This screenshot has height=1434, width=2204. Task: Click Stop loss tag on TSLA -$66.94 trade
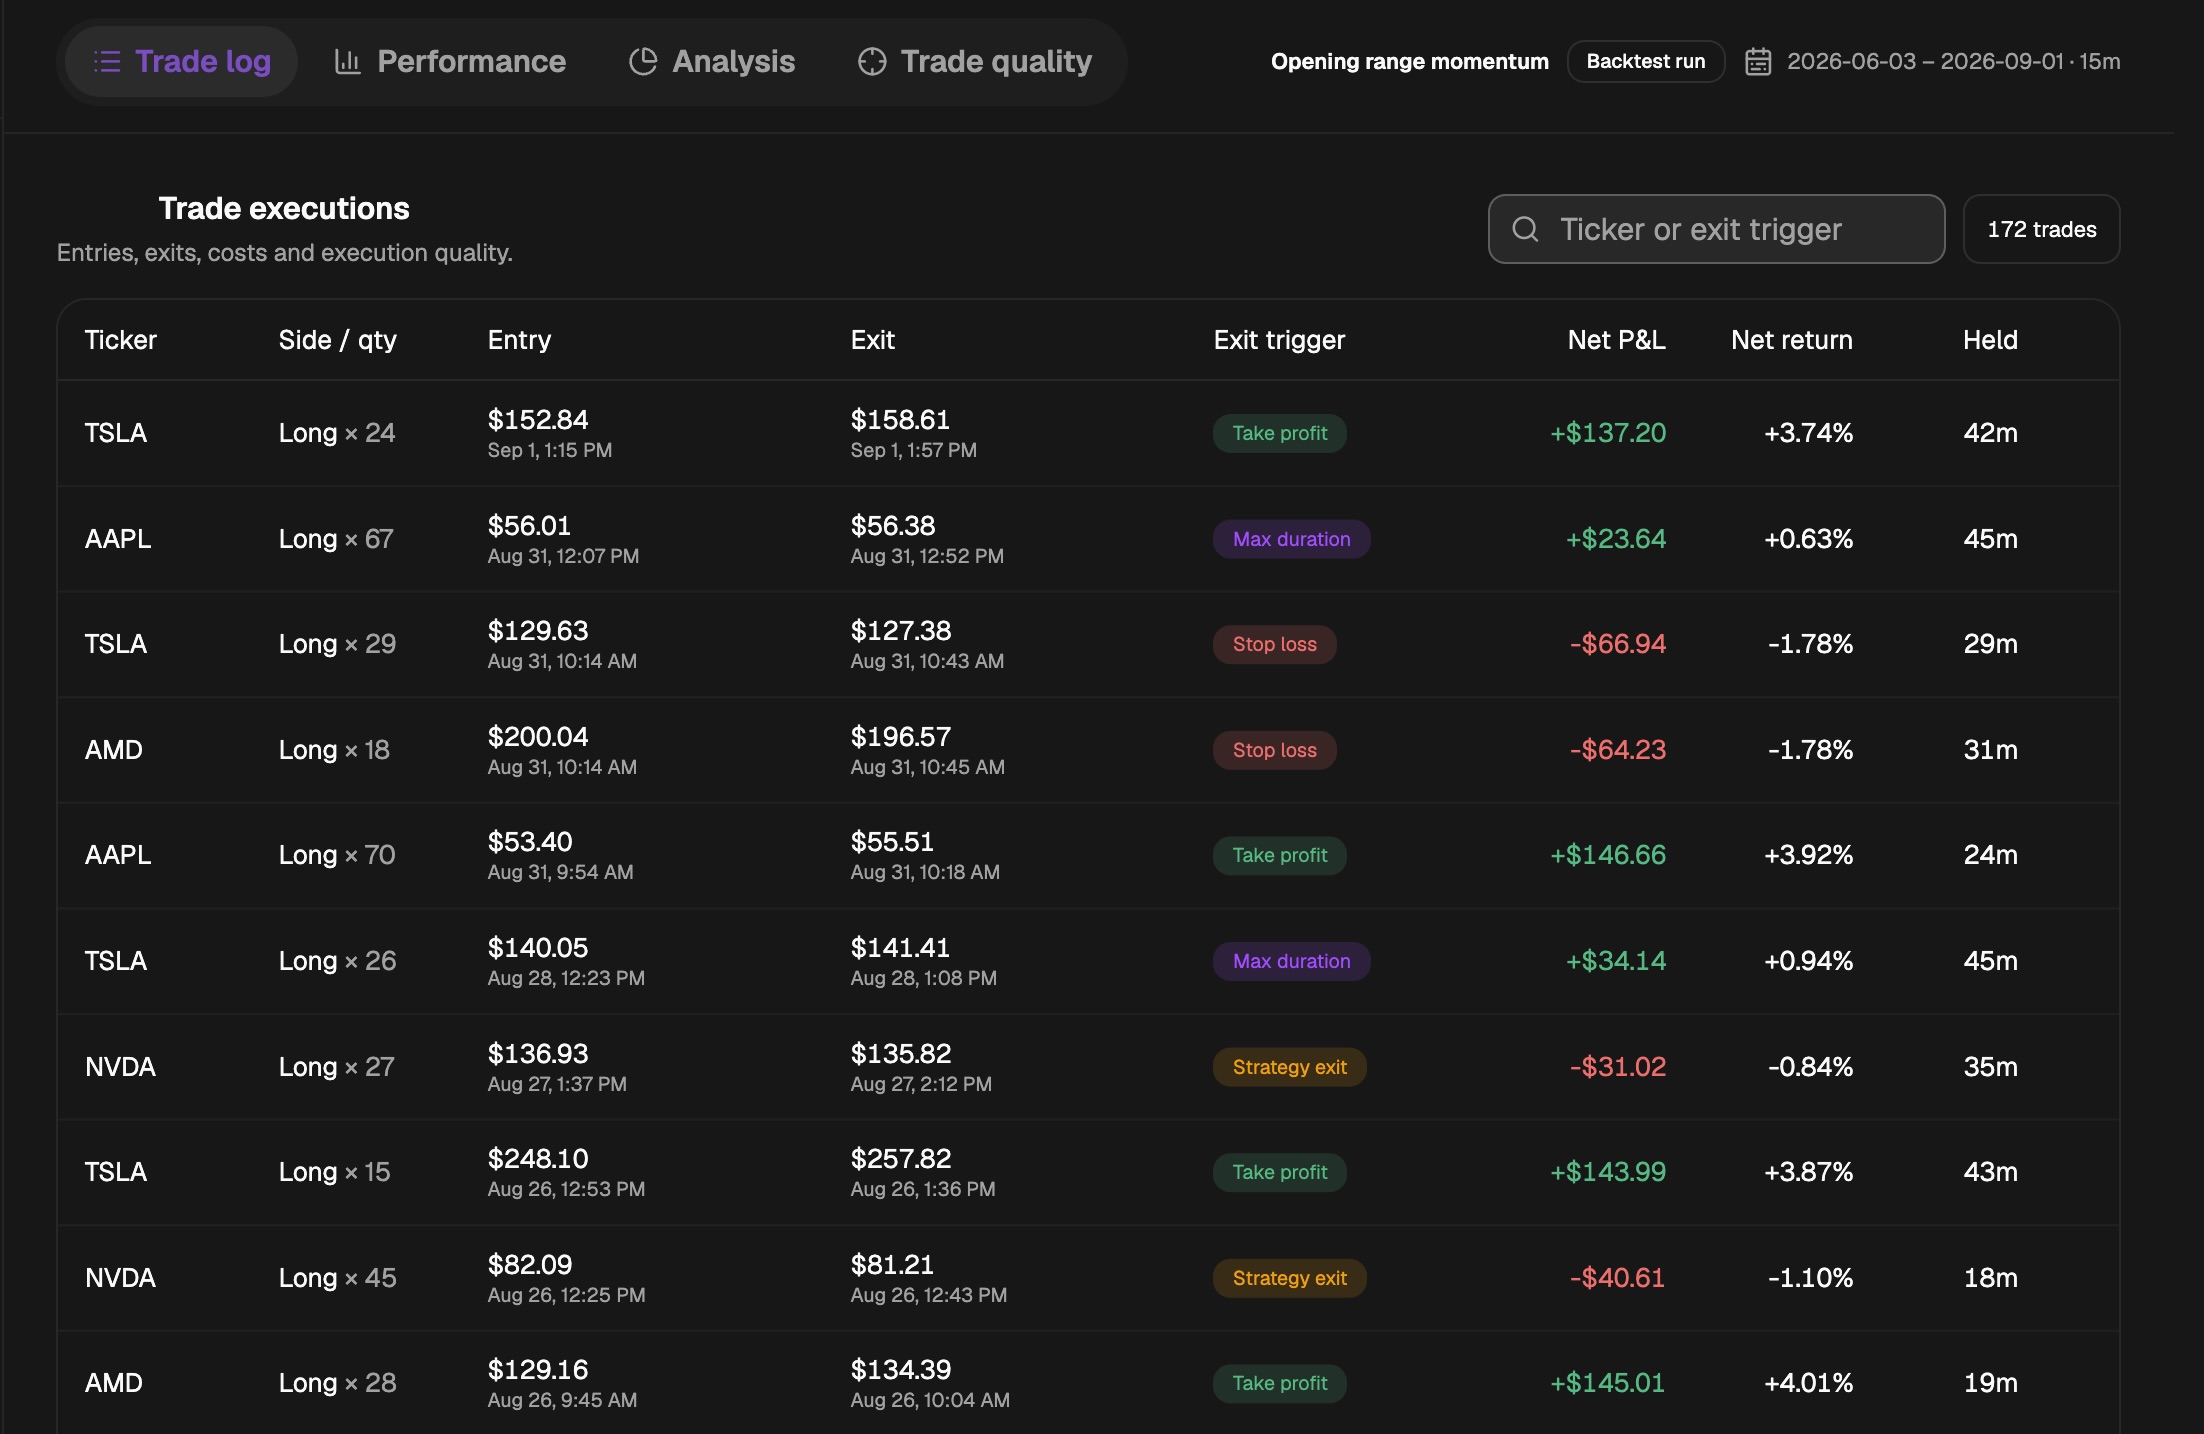(x=1274, y=644)
